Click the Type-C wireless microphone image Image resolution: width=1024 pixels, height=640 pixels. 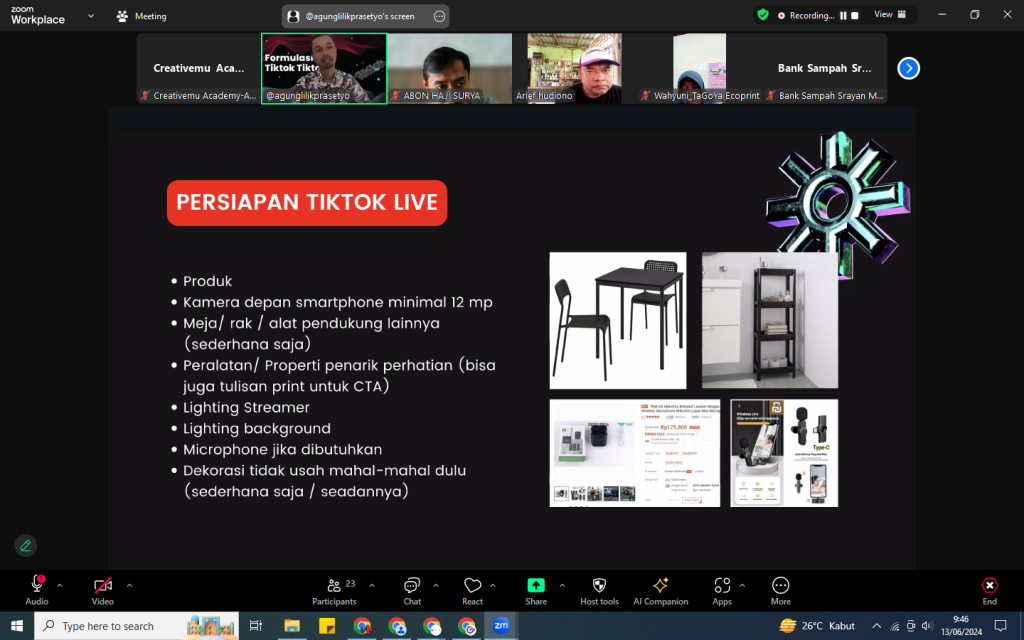784,453
